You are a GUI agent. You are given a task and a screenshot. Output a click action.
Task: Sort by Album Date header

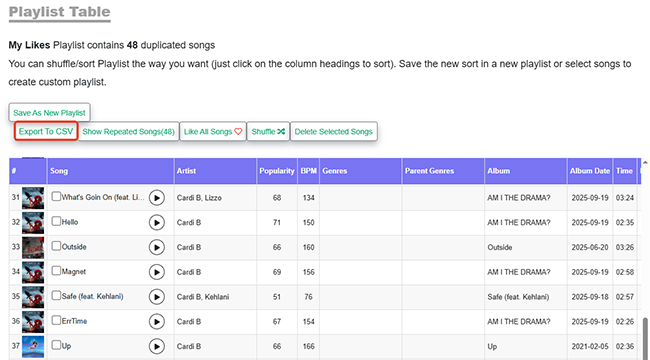(x=590, y=171)
